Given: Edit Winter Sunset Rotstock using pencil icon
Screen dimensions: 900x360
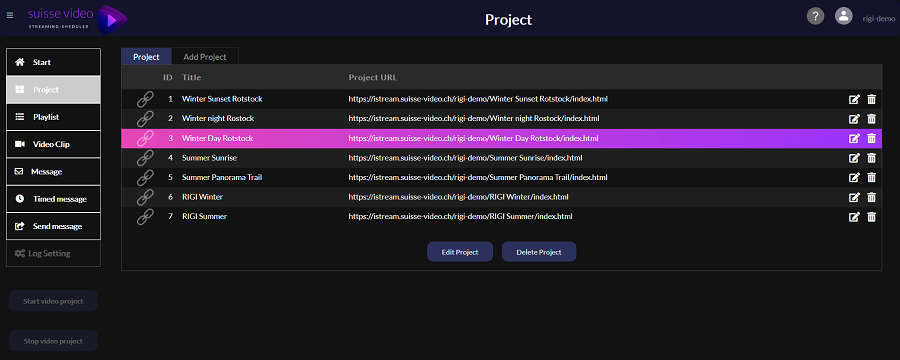Looking at the screenshot, I should [854, 99].
